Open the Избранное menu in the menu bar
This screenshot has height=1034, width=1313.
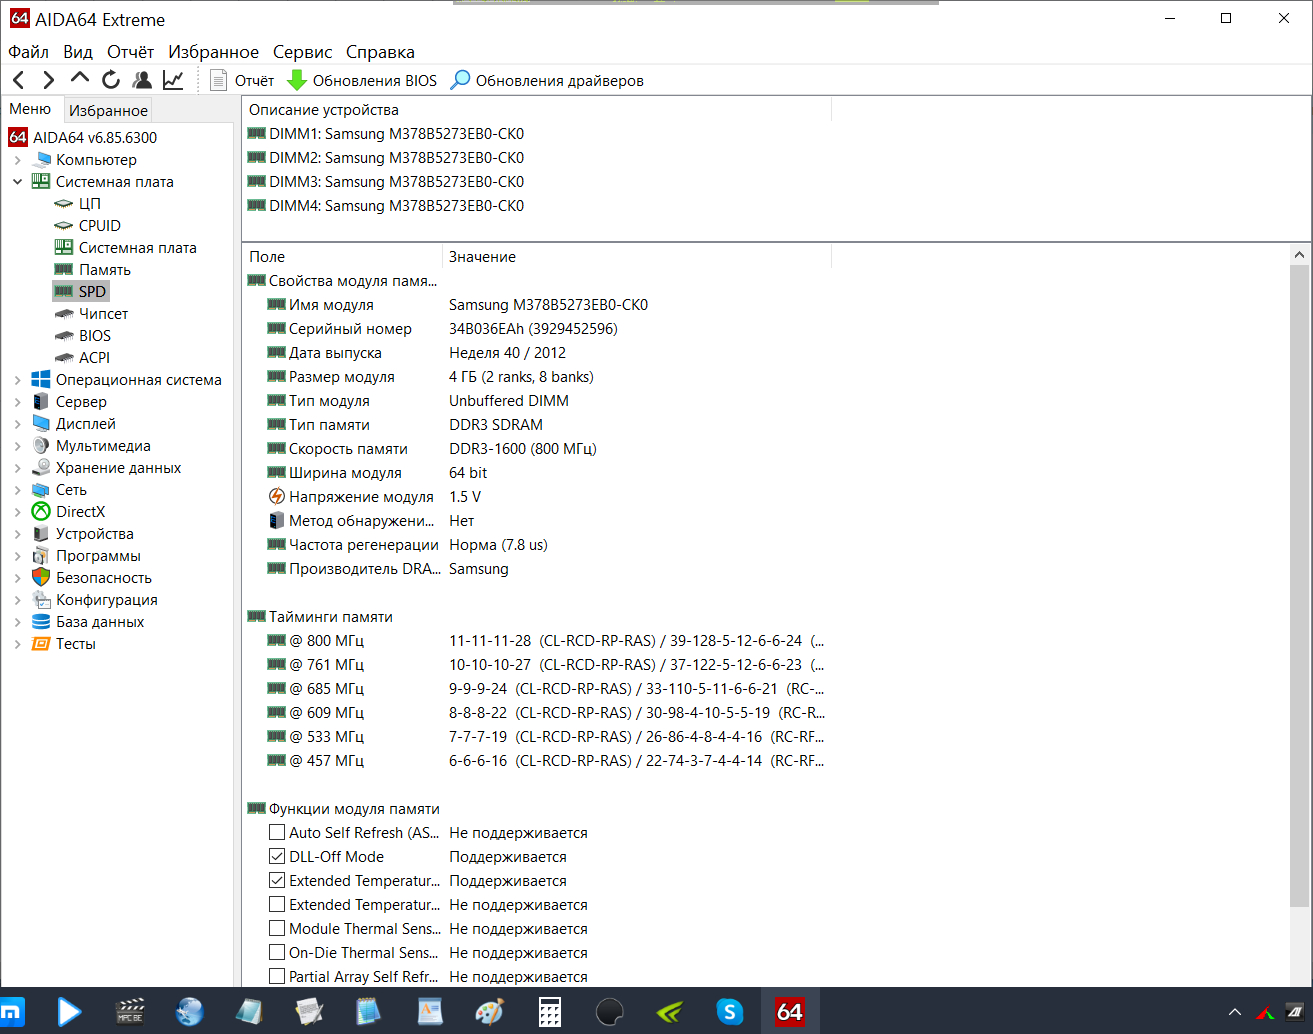(x=213, y=52)
